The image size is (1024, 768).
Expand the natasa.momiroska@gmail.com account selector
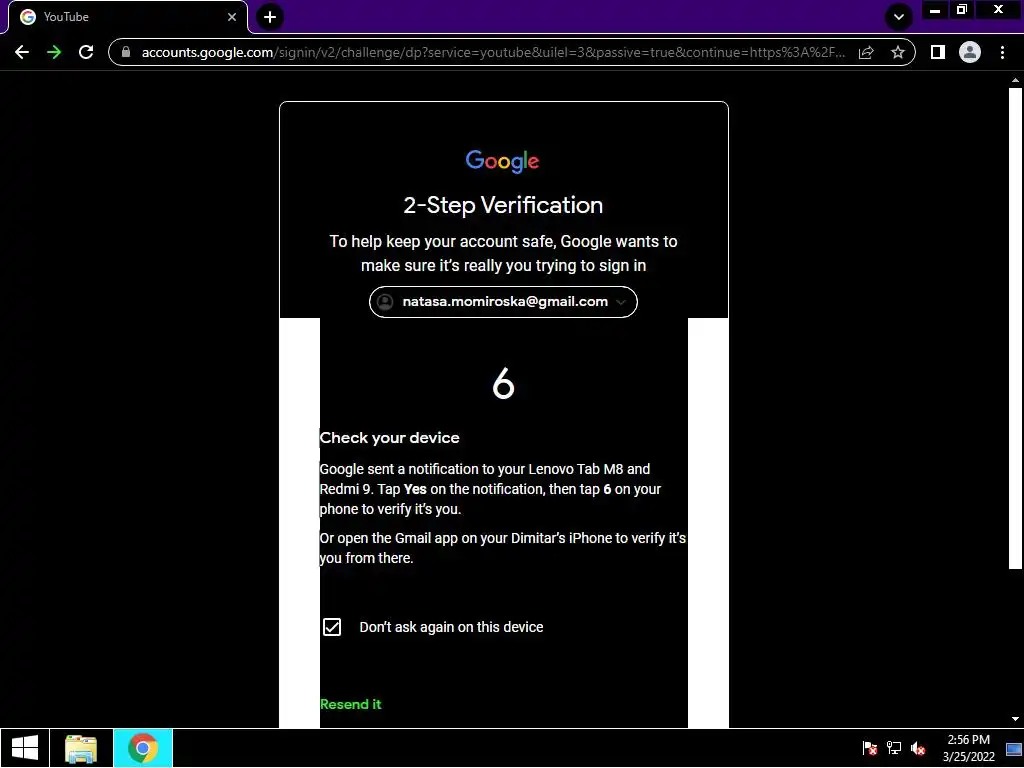503,302
